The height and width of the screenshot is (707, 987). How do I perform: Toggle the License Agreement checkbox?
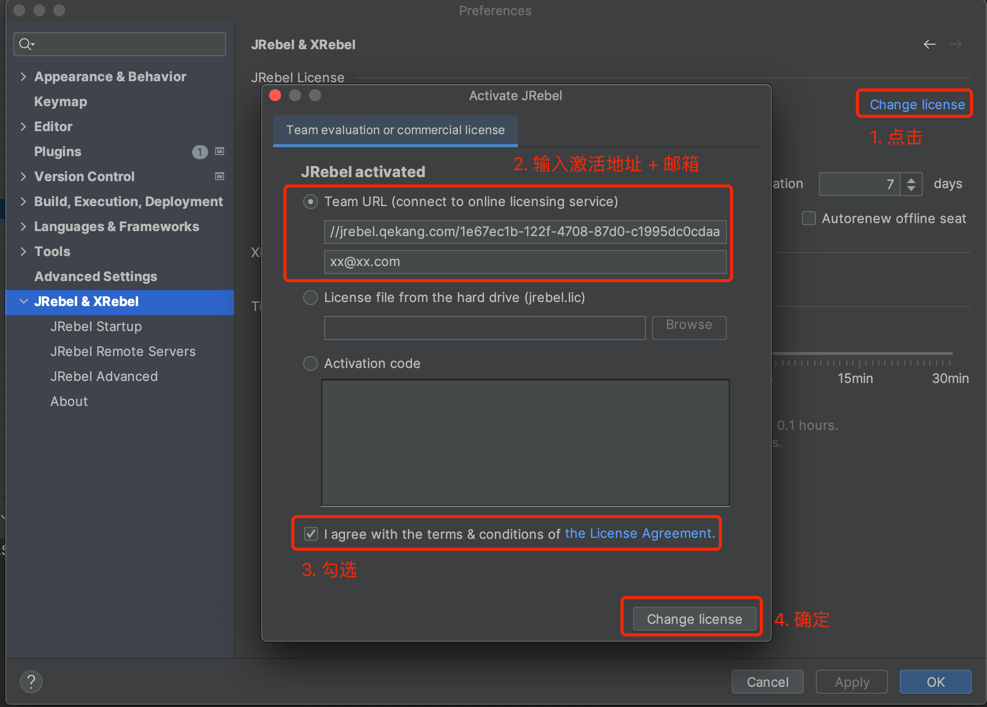coord(311,534)
